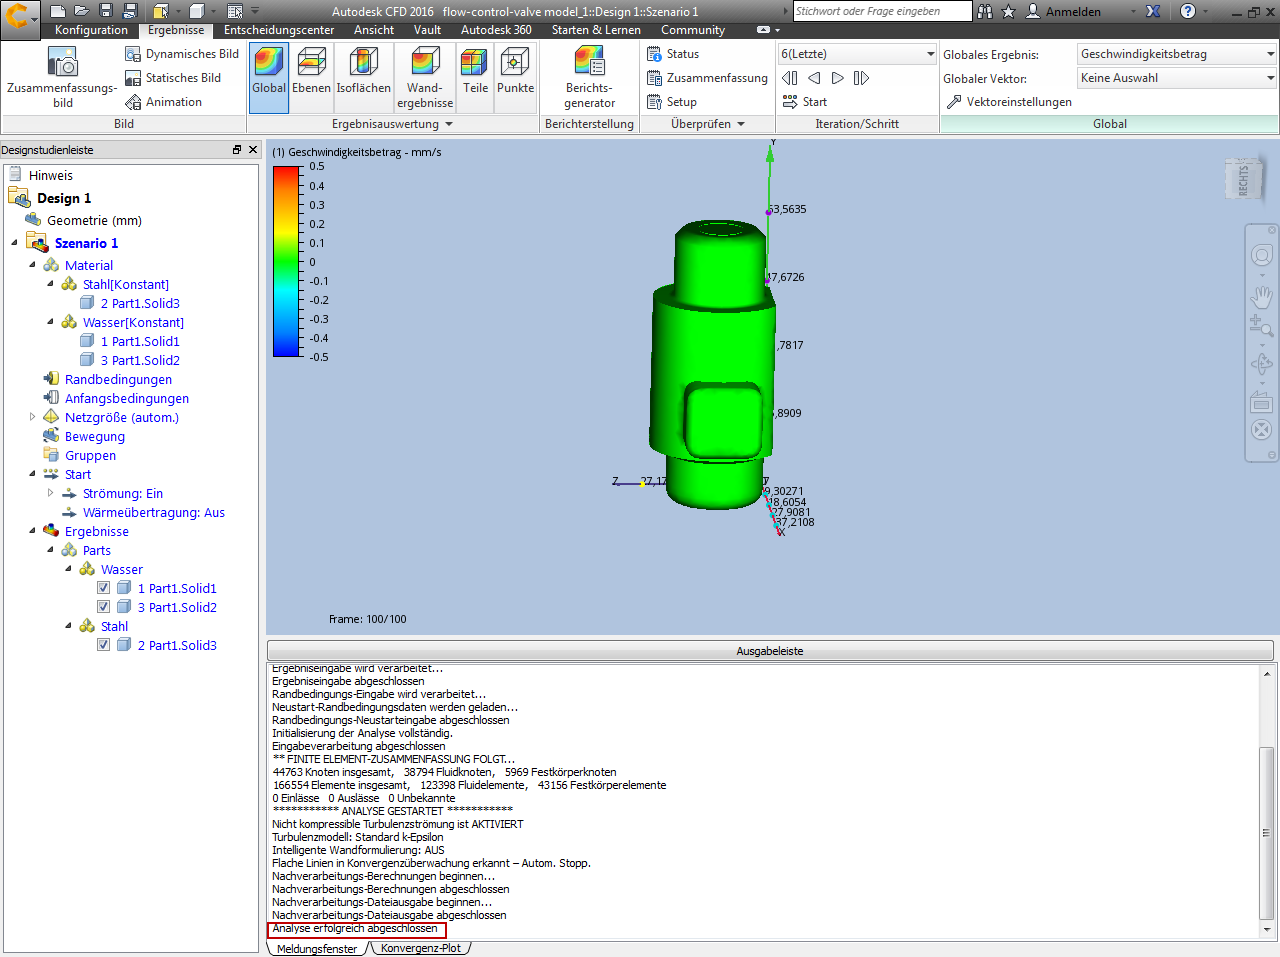This screenshot has height=957, width=1280.
Task: Select the Isoflächen iso surfaces tool
Action: [363, 77]
